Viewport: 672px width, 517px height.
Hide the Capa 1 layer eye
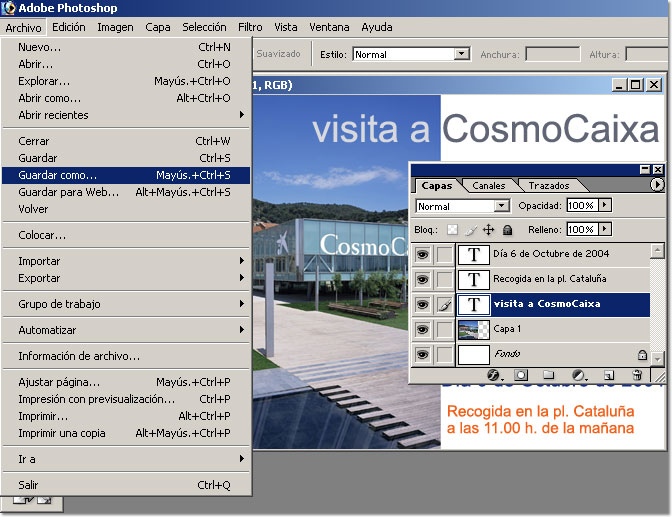click(x=422, y=329)
